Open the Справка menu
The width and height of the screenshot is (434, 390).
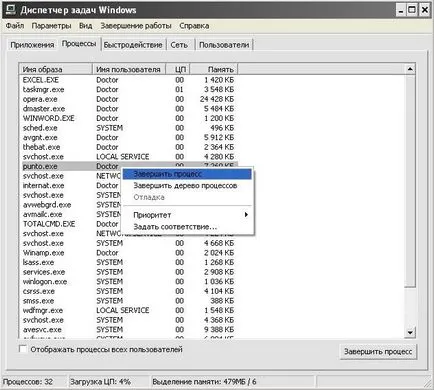(194, 26)
